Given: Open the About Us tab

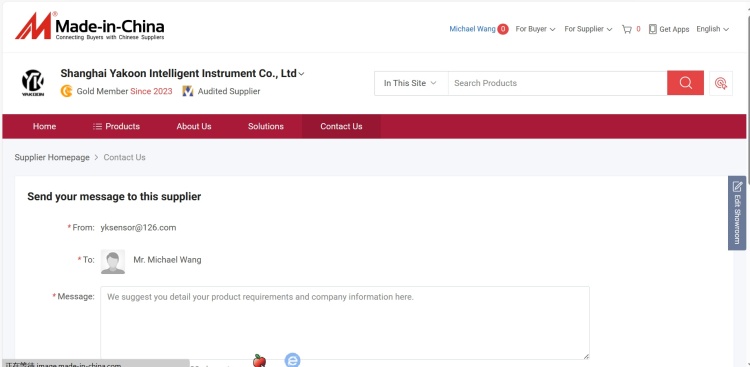Looking at the screenshot, I should 194,126.
